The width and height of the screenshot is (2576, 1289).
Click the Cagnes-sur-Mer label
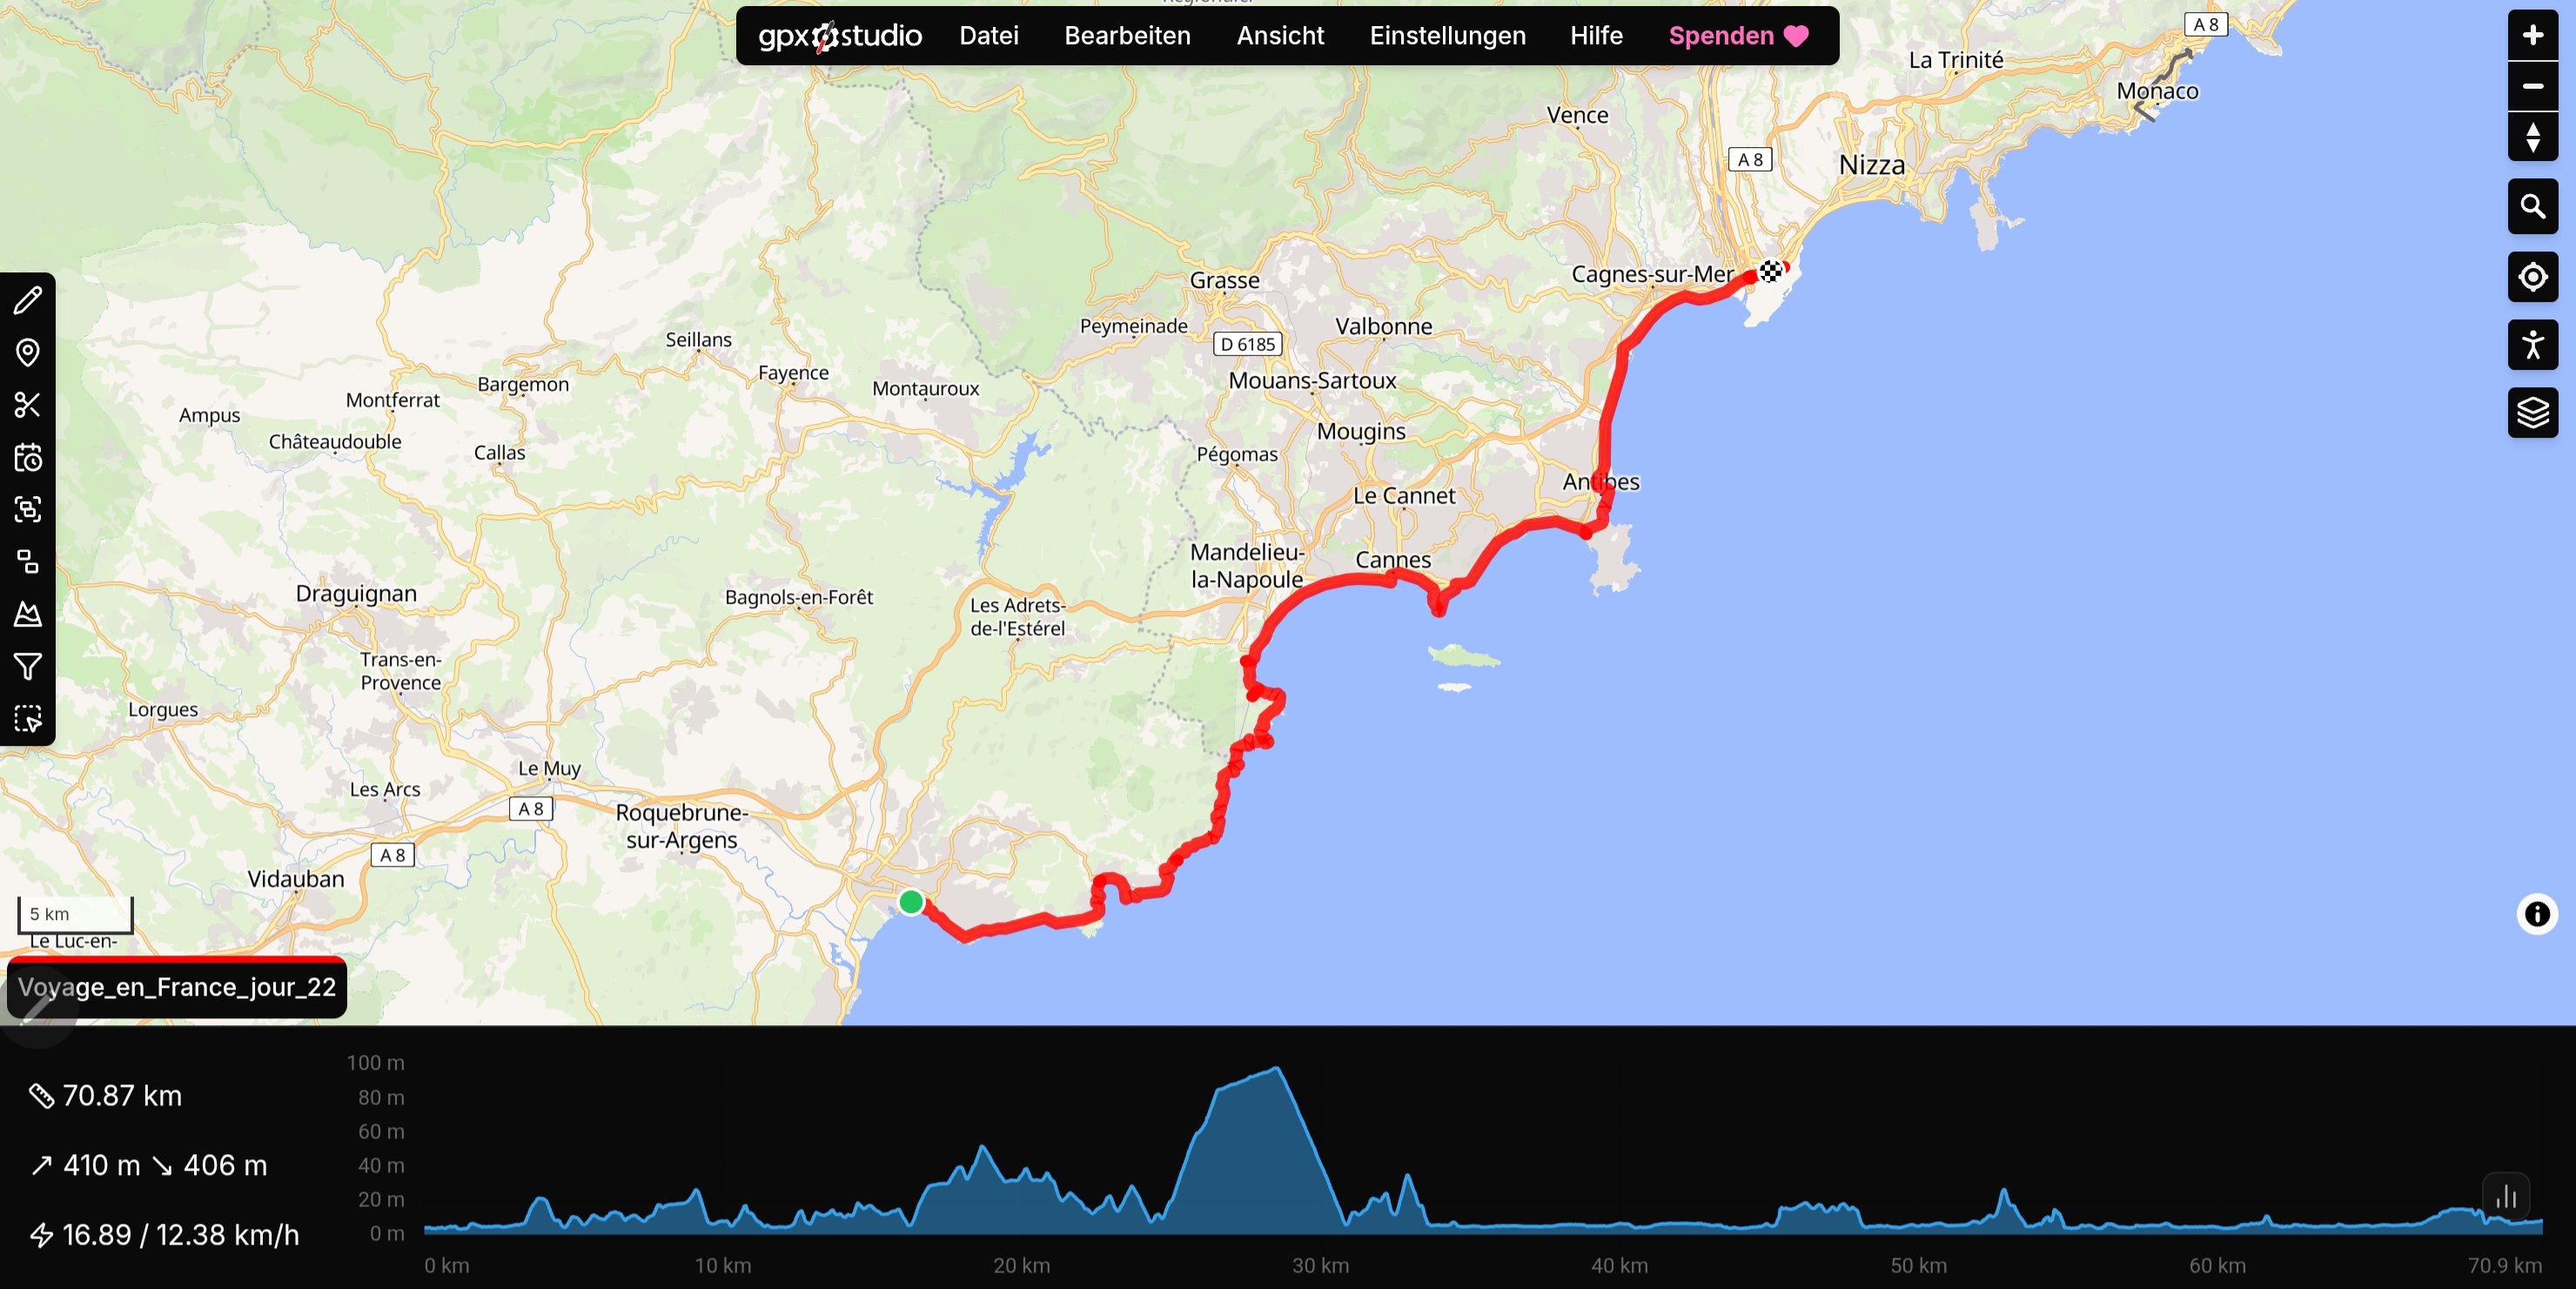[x=1652, y=274]
